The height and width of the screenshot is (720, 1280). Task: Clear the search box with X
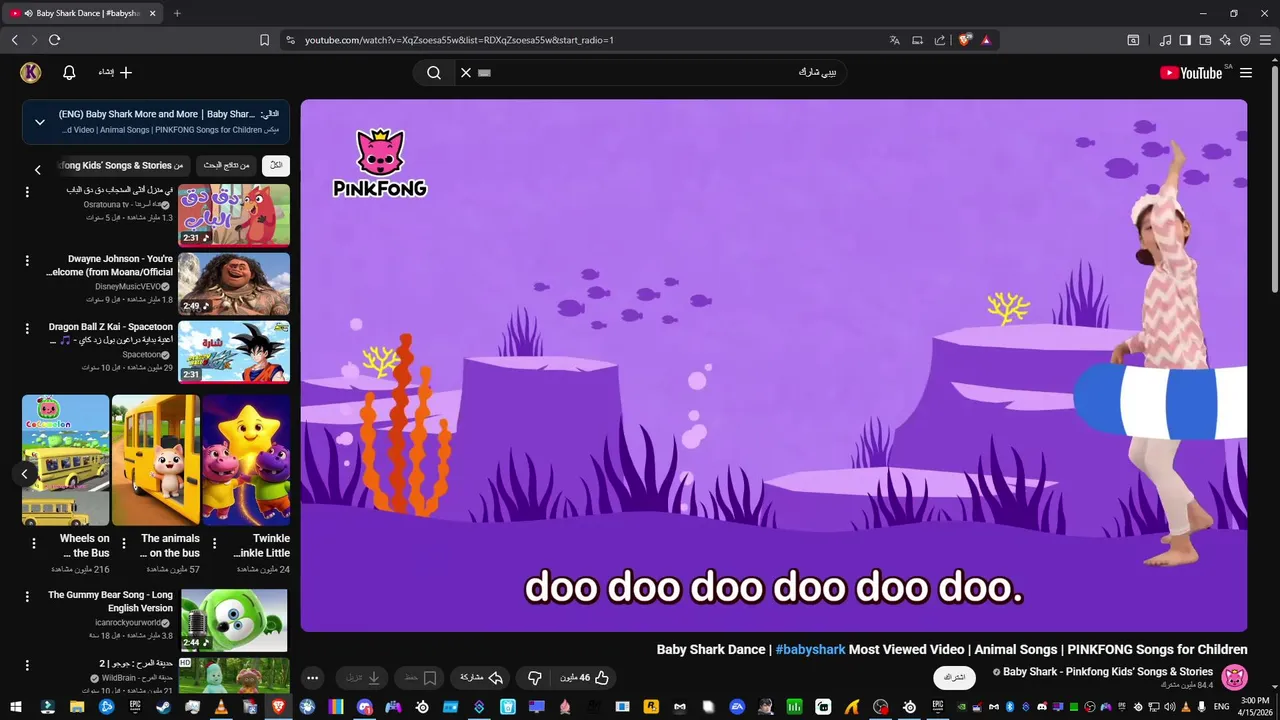point(465,72)
